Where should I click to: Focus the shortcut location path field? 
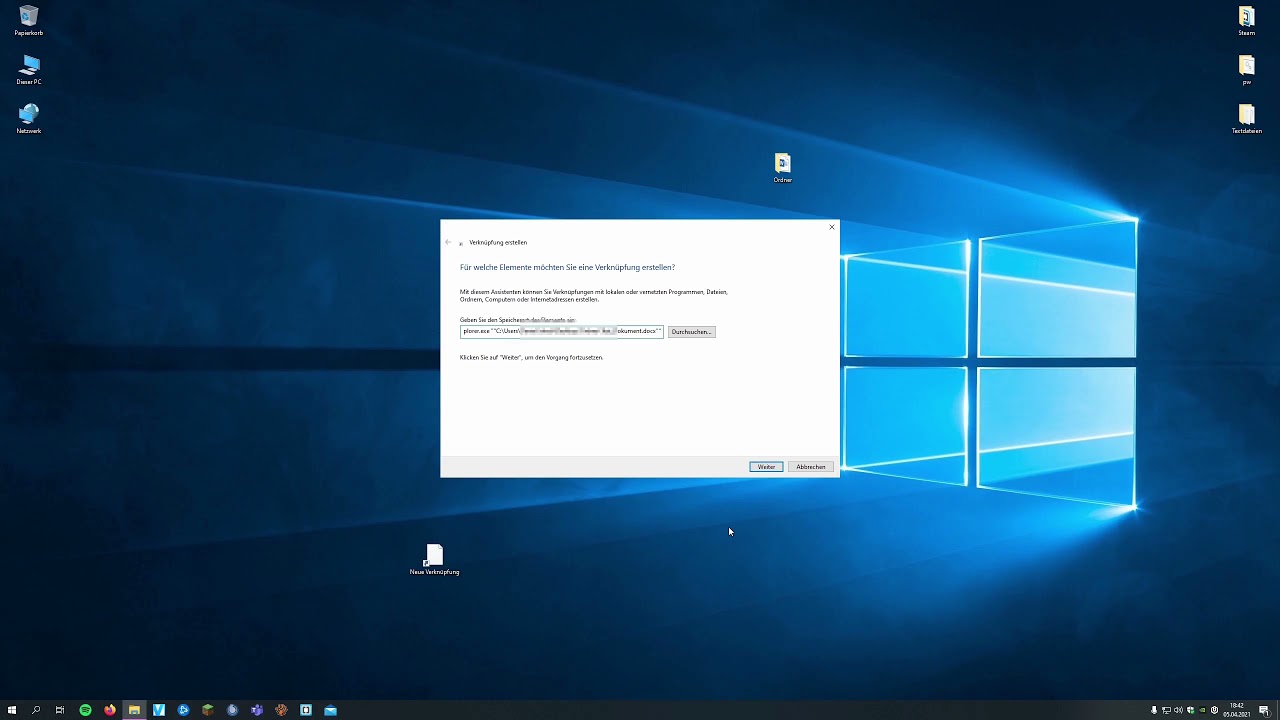(562, 331)
